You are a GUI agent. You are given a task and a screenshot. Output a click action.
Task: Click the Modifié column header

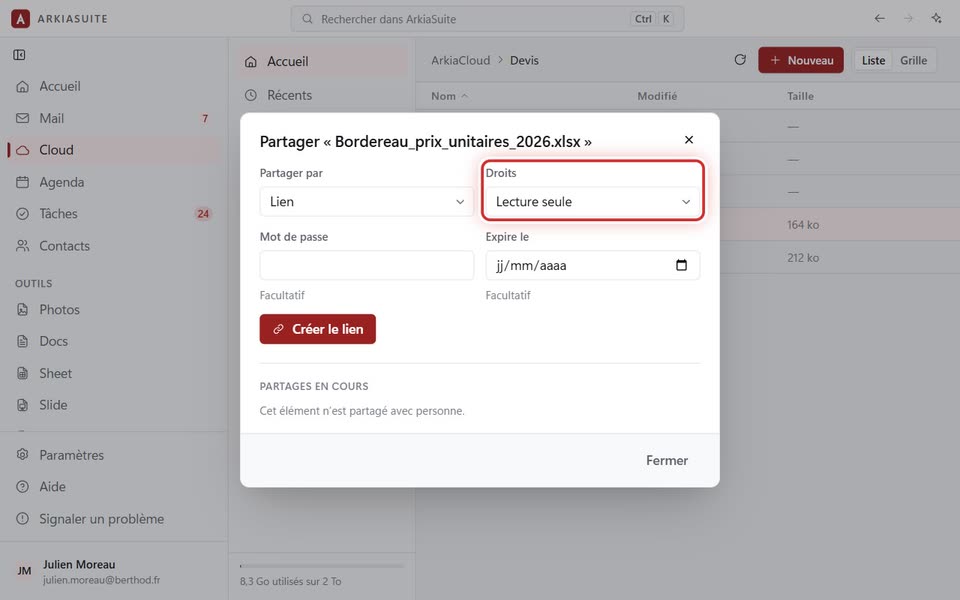[x=657, y=96]
